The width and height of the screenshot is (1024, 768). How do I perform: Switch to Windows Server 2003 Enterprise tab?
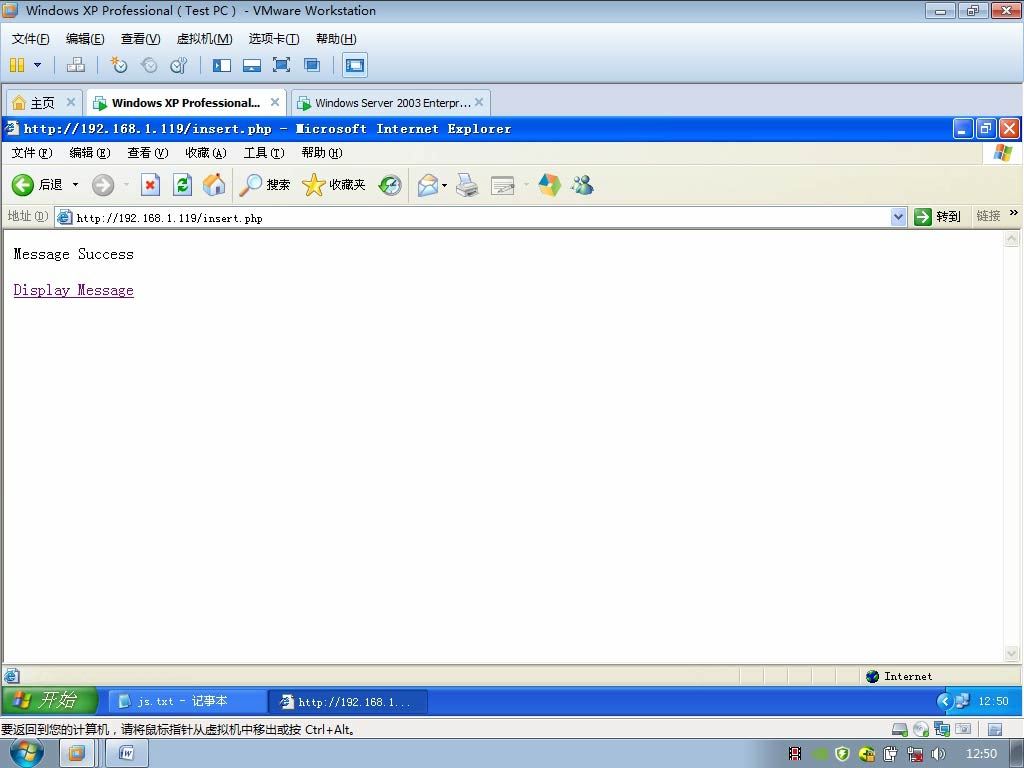pyautogui.click(x=392, y=103)
